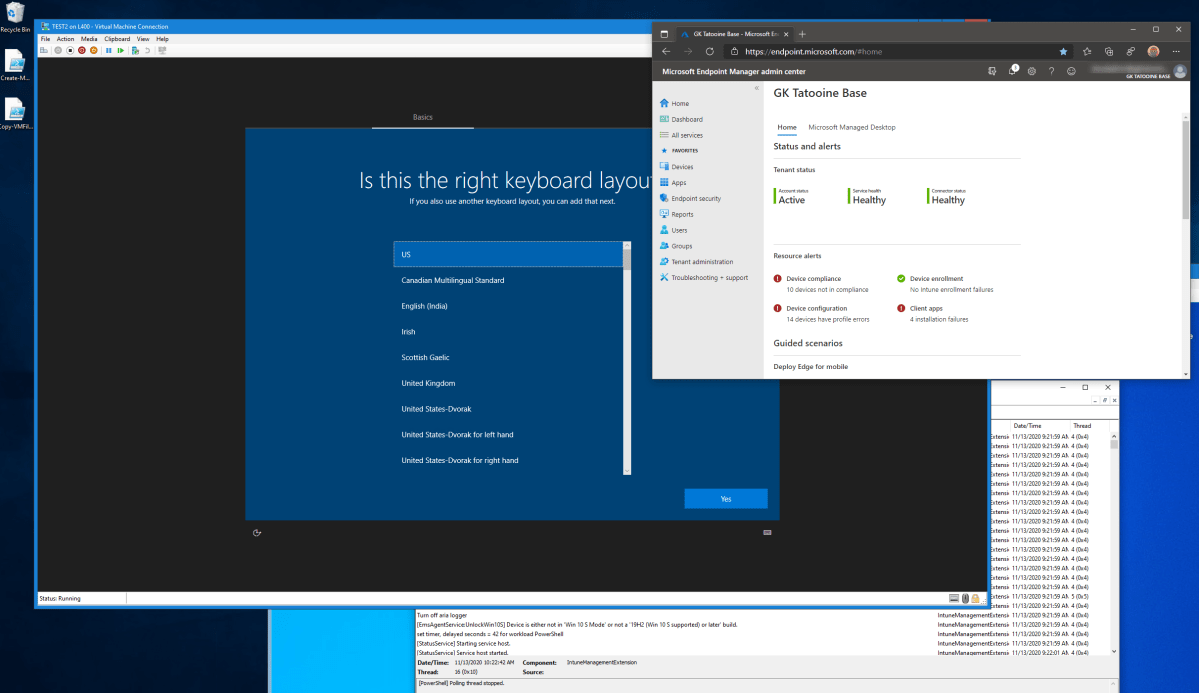Choose the United States-Dvorak layout option
This screenshot has width=1199, height=693.
(438, 408)
